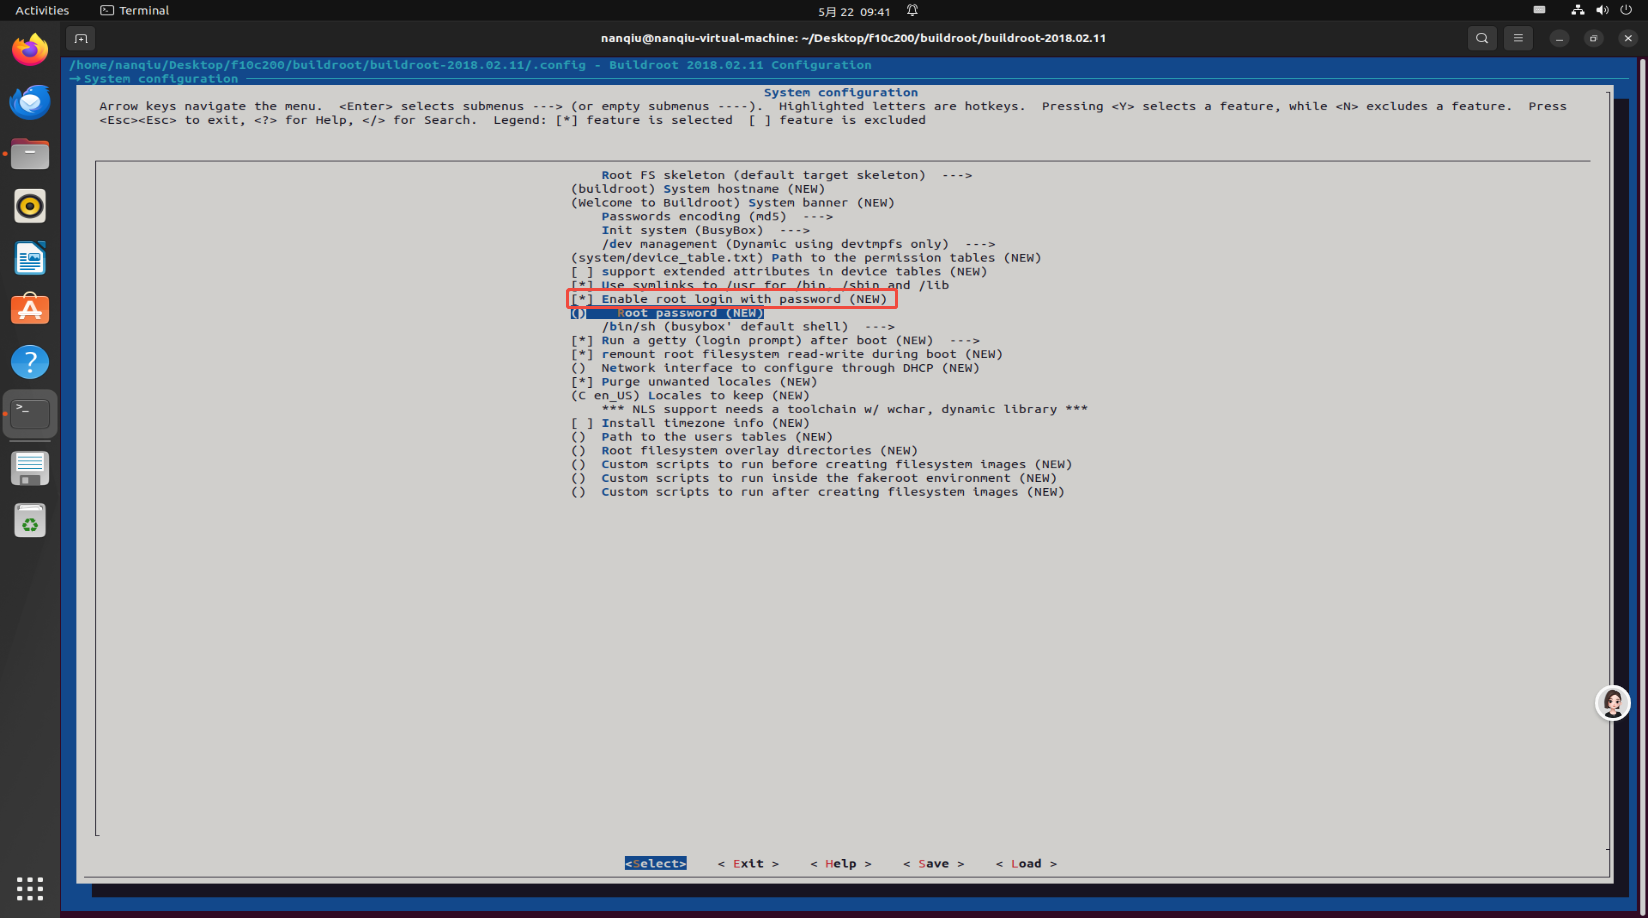Image resolution: width=1648 pixels, height=918 pixels.
Task: Click the power icon in system tray
Action: pos(1626,10)
